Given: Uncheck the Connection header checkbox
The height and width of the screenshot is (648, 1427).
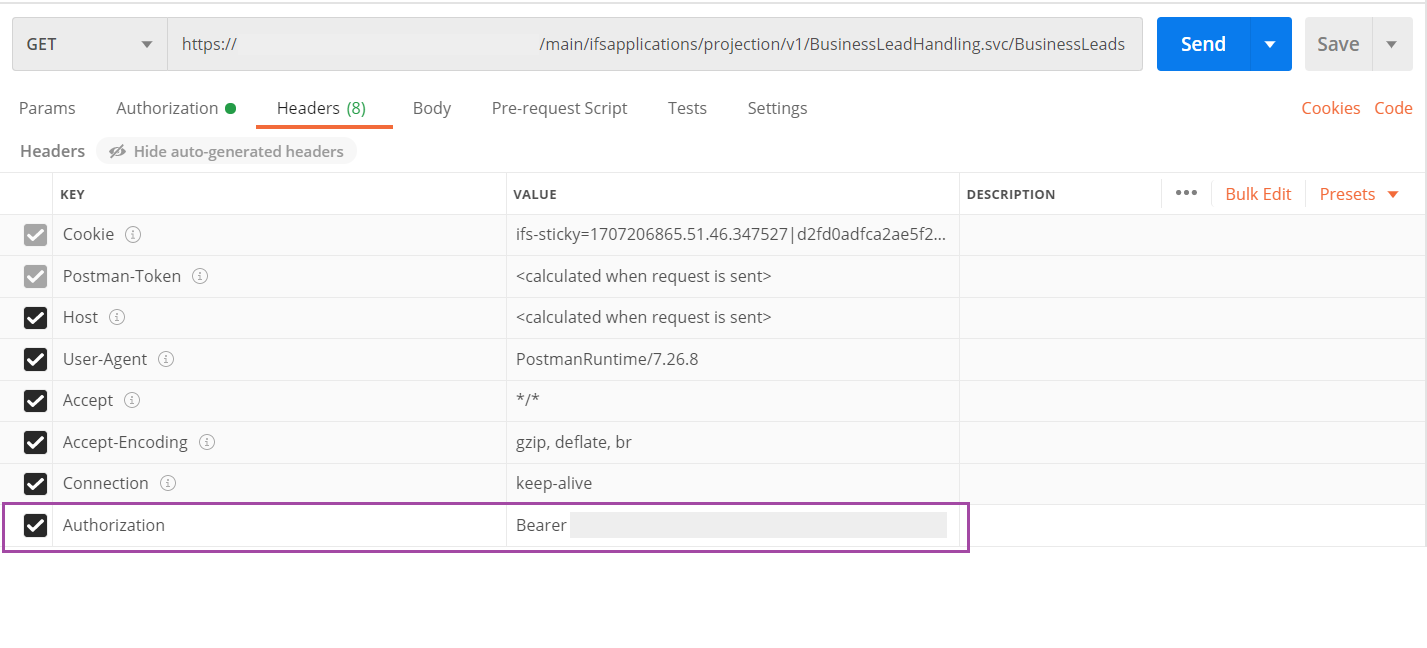Looking at the screenshot, I should [x=35, y=483].
